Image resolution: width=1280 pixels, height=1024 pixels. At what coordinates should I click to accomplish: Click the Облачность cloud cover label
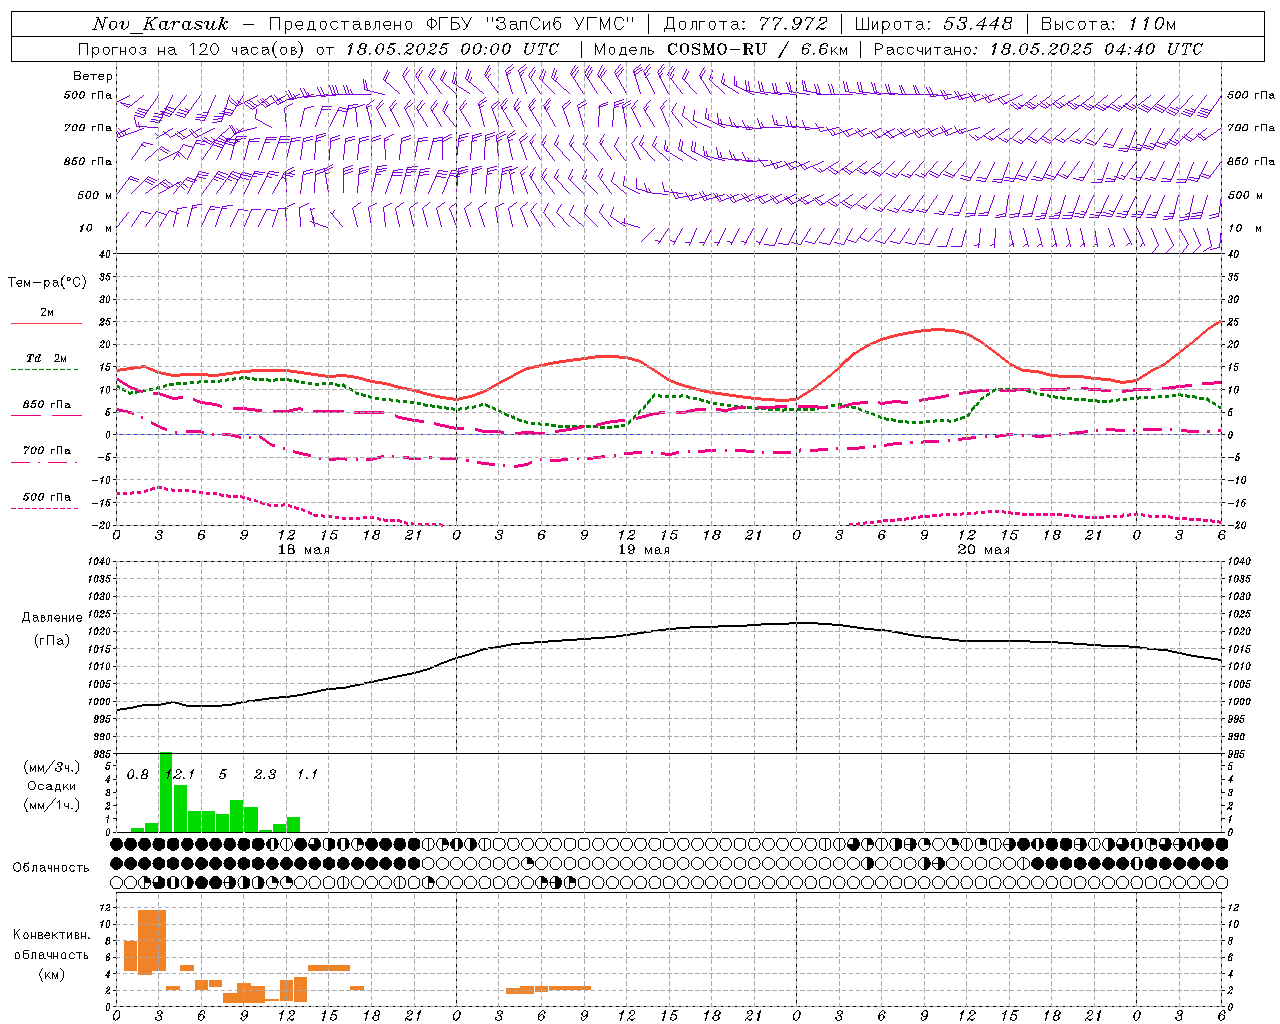[51, 868]
